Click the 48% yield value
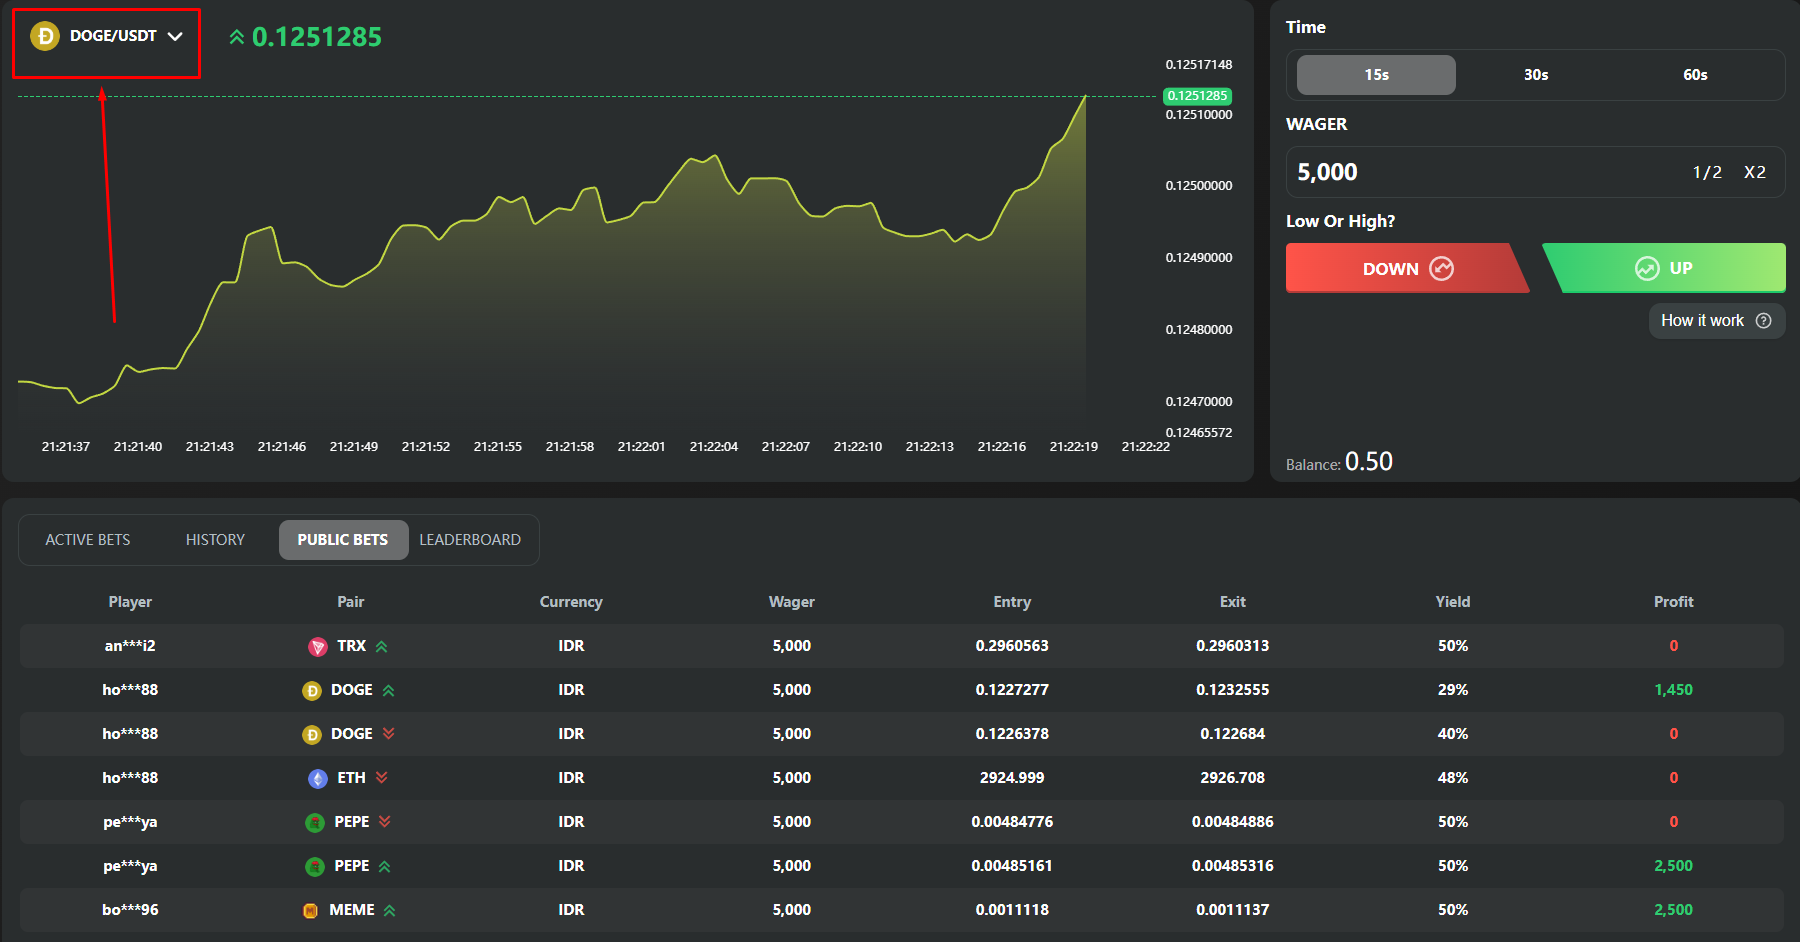Image resolution: width=1800 pixels, height=942 pixels. pyautogui.click(x=1453, y=778)
